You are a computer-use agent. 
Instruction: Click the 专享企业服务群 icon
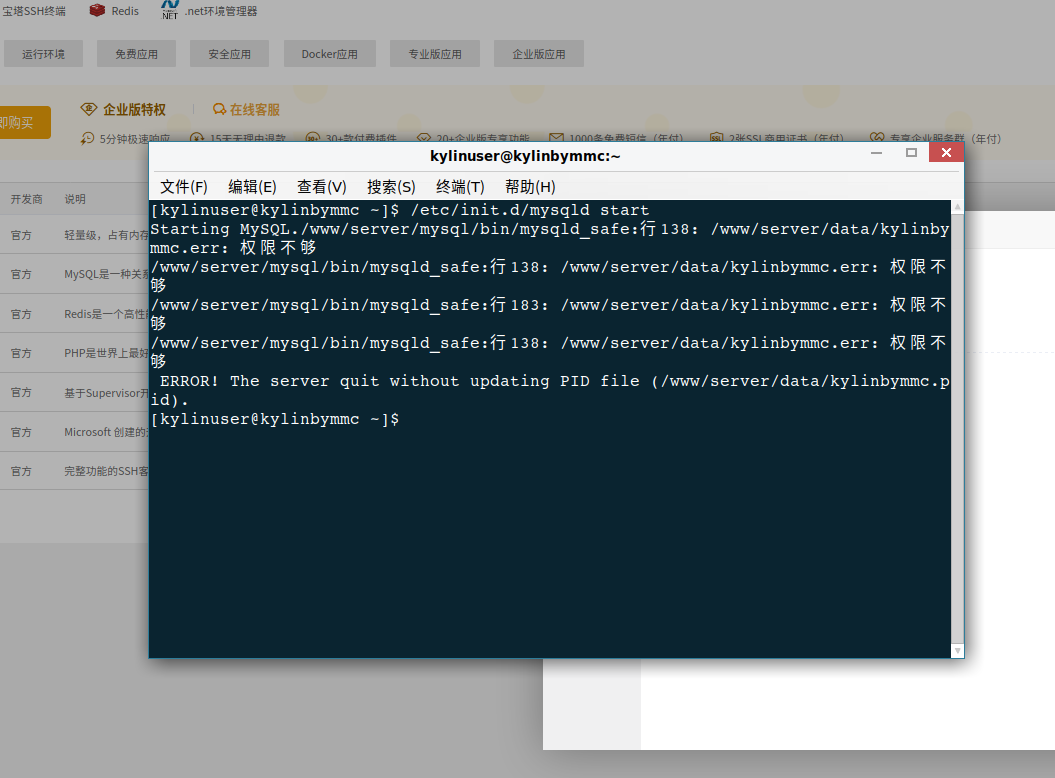tap(877, 139)
